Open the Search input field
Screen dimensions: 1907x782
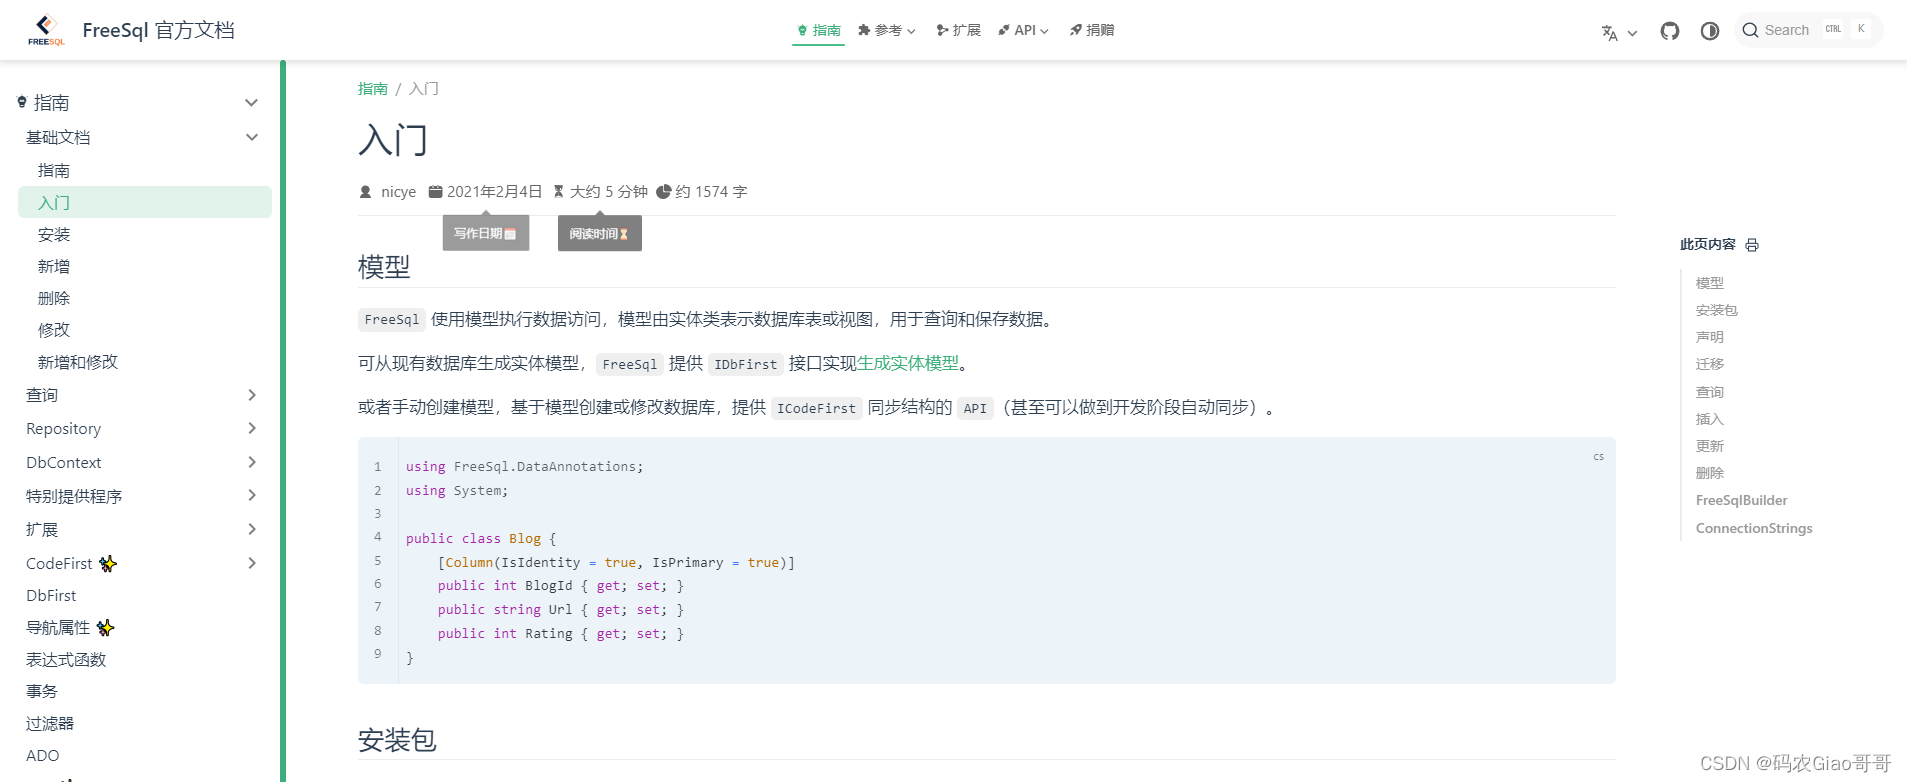[x=1808, y=30]
